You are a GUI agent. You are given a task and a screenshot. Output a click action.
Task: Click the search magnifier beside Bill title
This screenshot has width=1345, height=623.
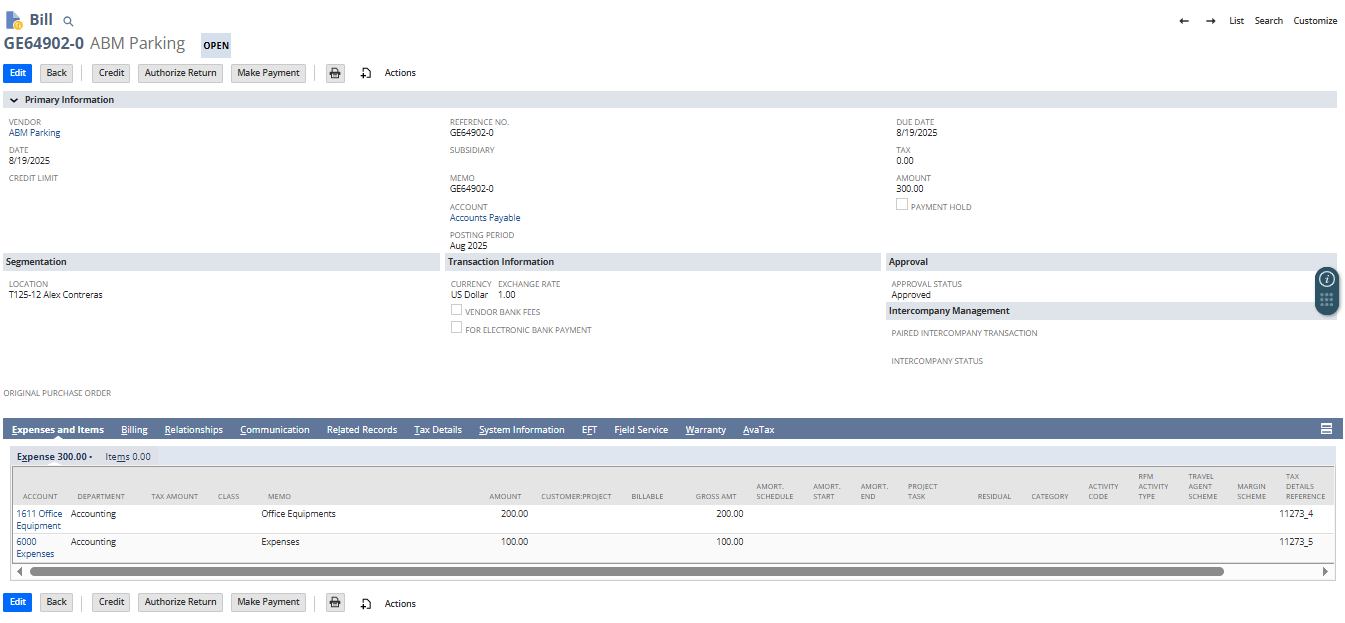click(68, 21)
